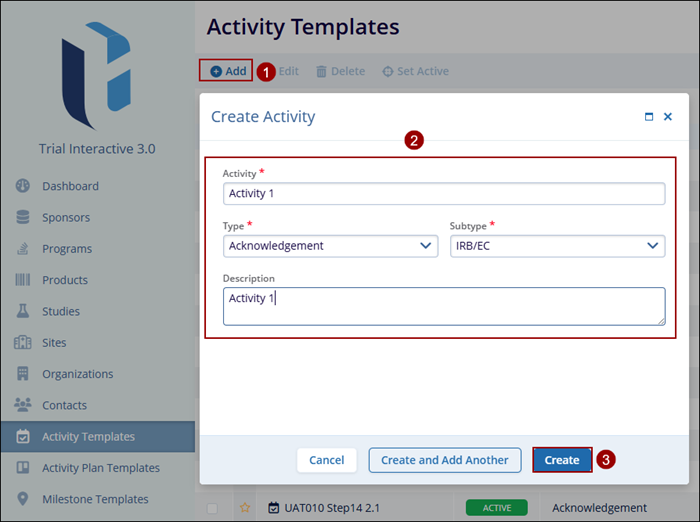Viewport: 700px width, 522px height.
Task: Click Create and Add Another
Action: coord(444,460)
